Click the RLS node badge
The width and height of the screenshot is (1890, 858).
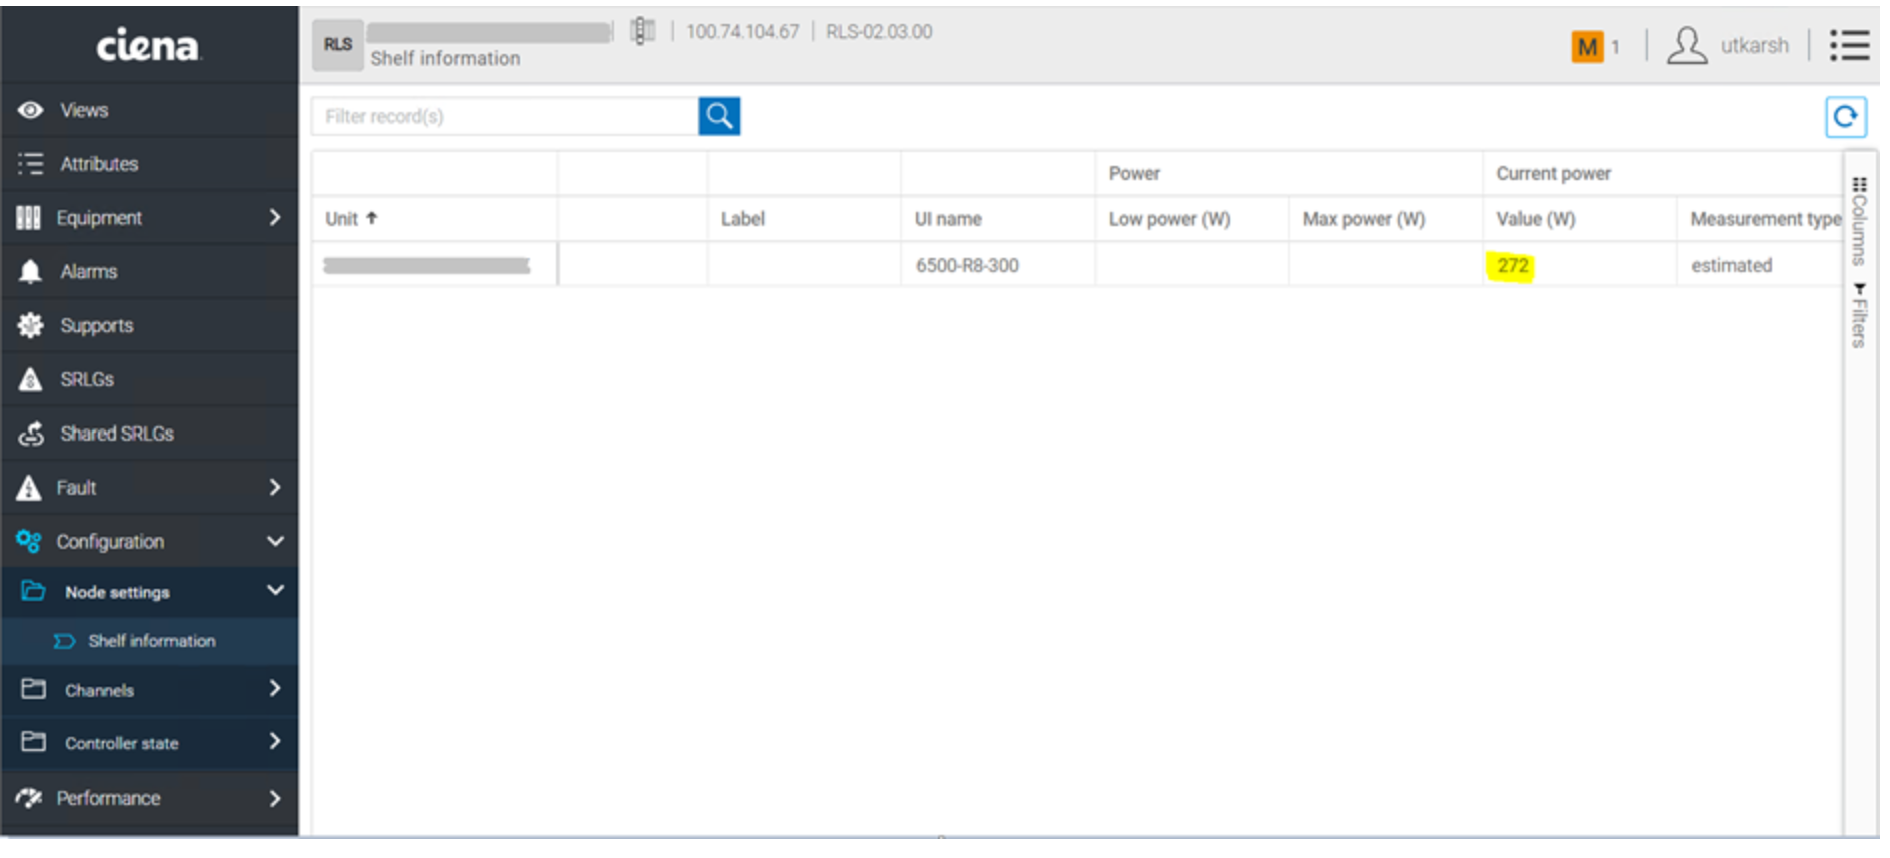tap(338, 45)
